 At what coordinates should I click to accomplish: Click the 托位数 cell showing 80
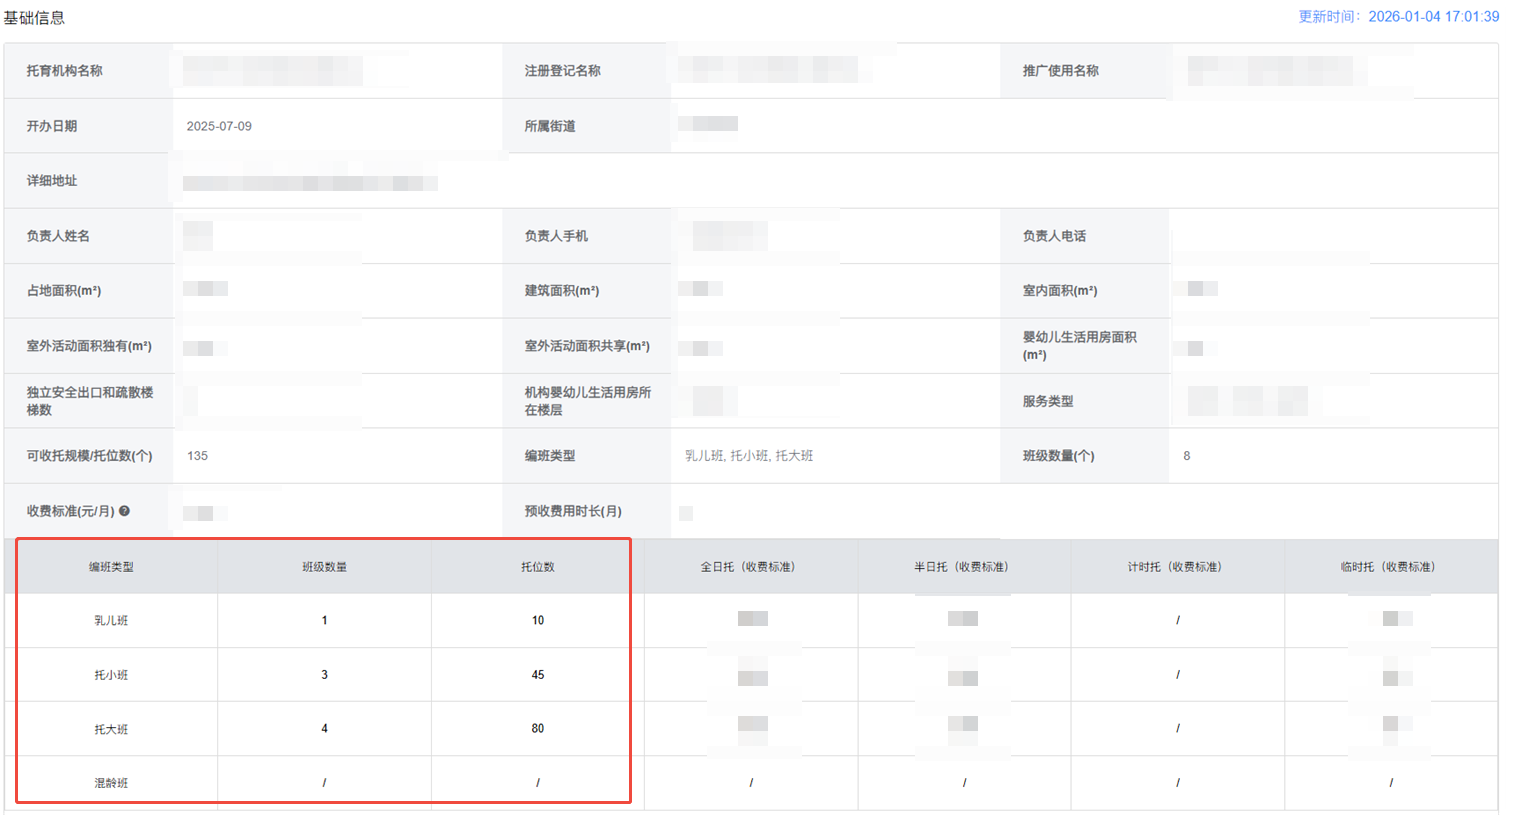537,729
